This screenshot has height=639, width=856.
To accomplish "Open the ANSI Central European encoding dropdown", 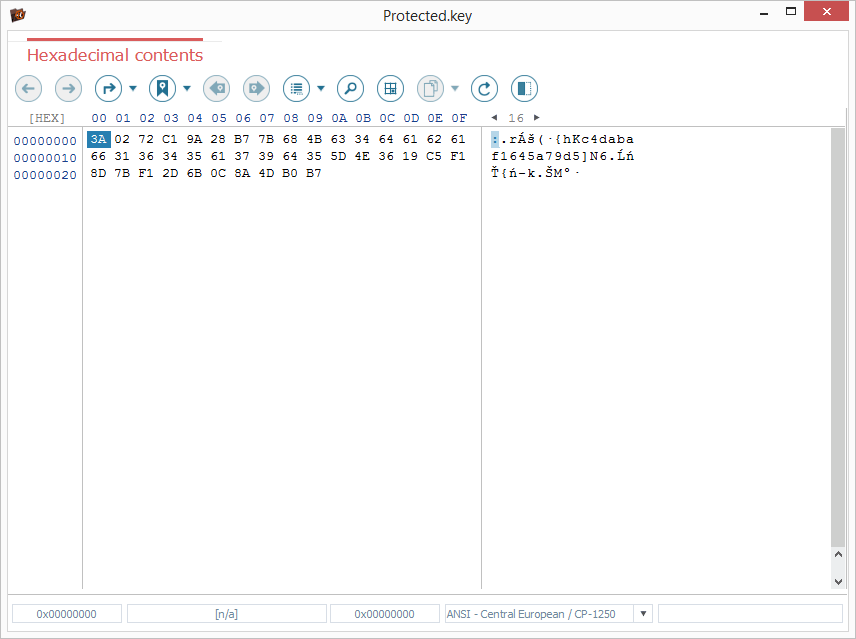I will coord(643,614).
